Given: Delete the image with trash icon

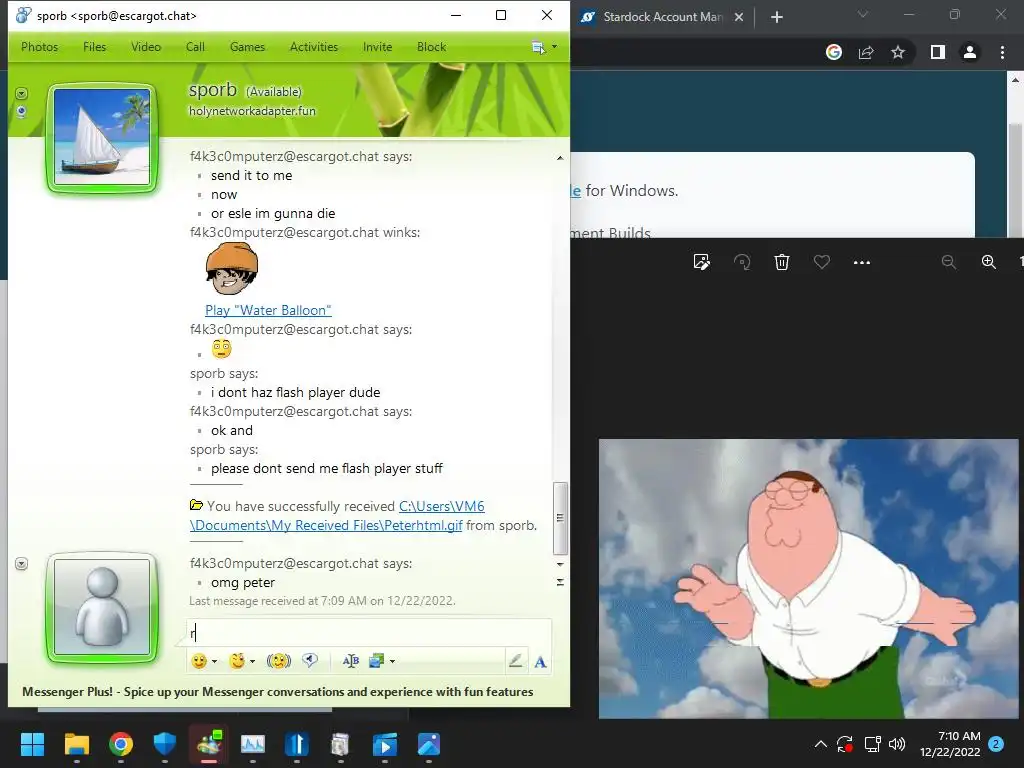Looking at the screenshot, I should 782,262.
